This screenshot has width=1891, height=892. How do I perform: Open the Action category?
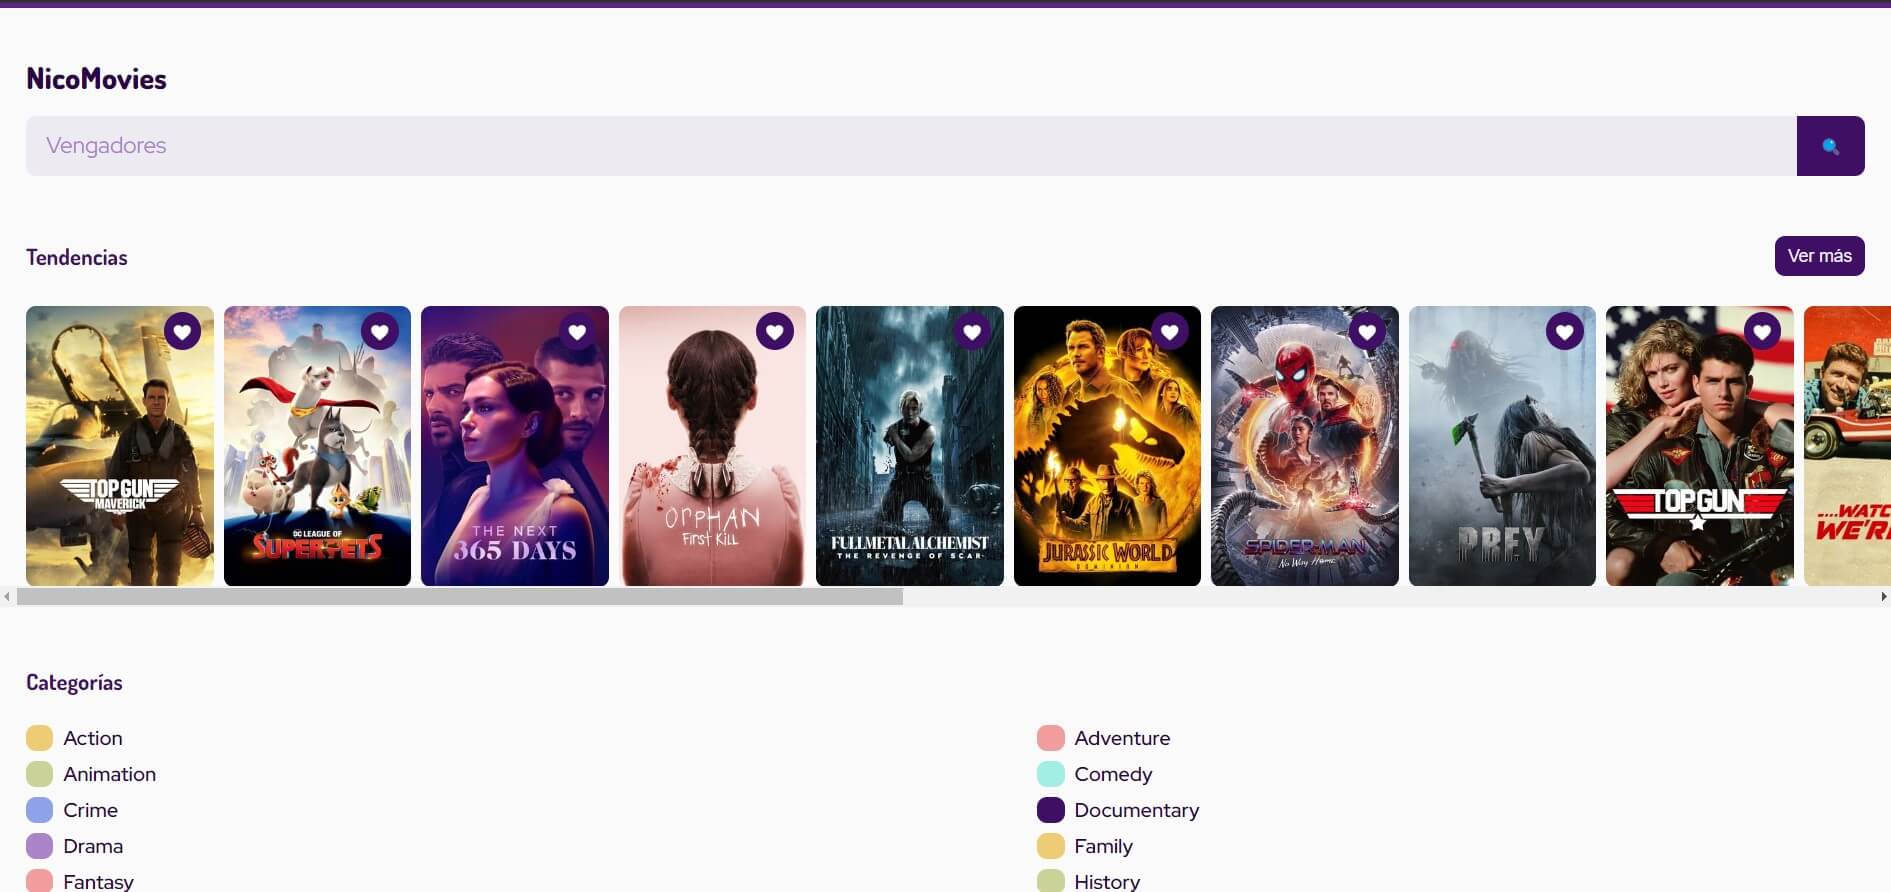92,738
